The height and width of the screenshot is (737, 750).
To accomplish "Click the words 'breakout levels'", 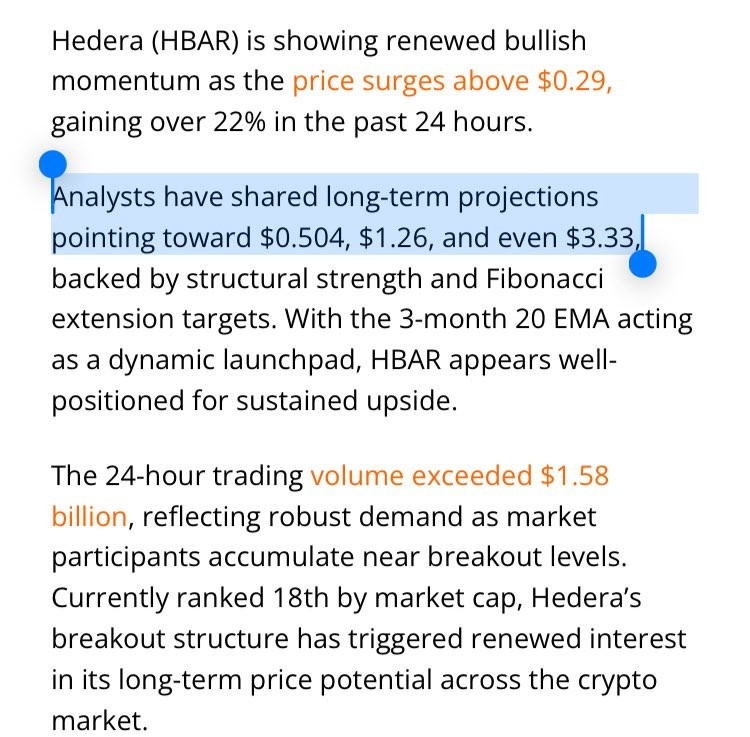I will coord(527,557).
